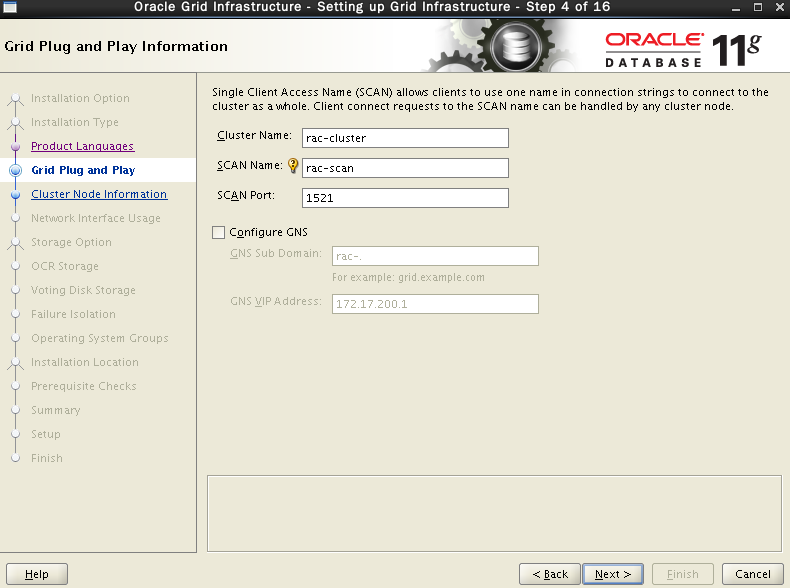Click the Product Languages step bullet icon

click(x=15, y=147)
